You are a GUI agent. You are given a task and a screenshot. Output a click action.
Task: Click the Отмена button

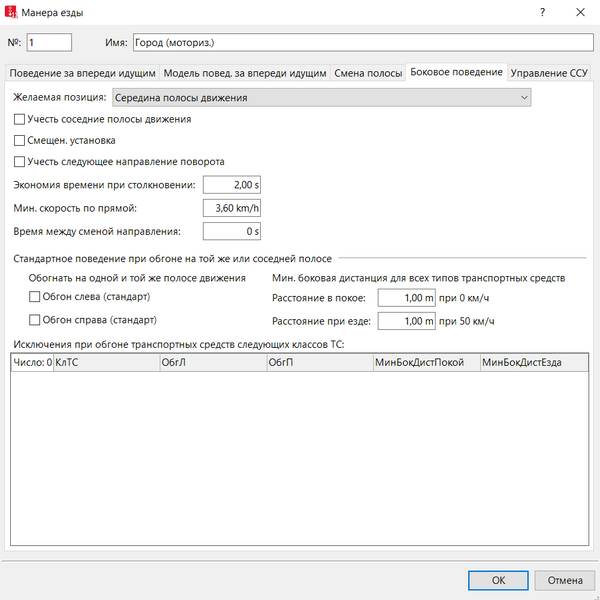pos(564,580)
